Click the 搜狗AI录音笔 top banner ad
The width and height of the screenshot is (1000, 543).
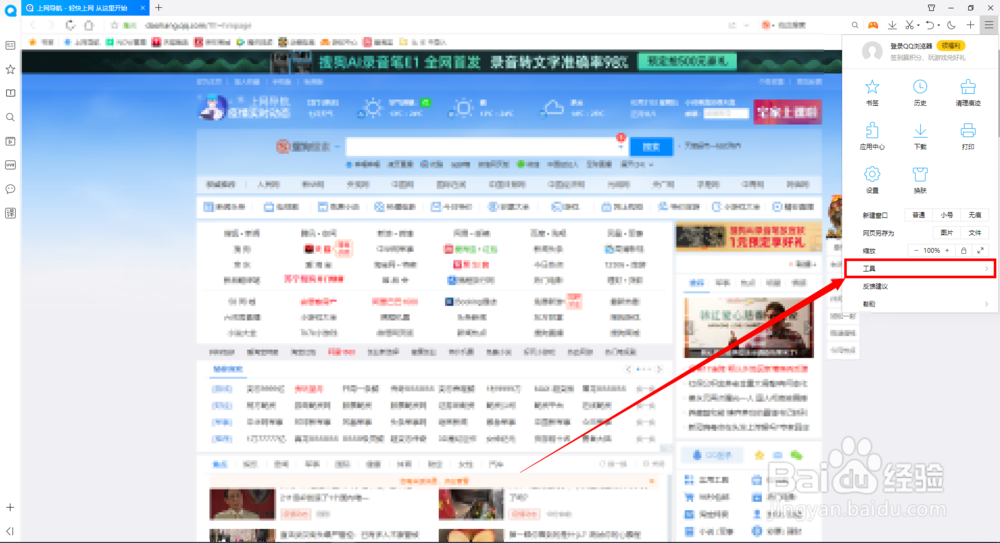pos(432,62)
